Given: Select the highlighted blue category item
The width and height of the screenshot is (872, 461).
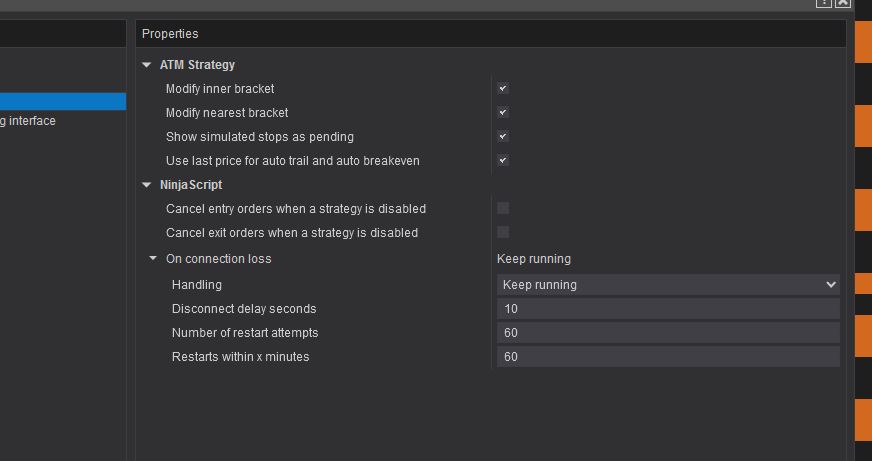Looking at the screenshot, I should click(62, 101).
